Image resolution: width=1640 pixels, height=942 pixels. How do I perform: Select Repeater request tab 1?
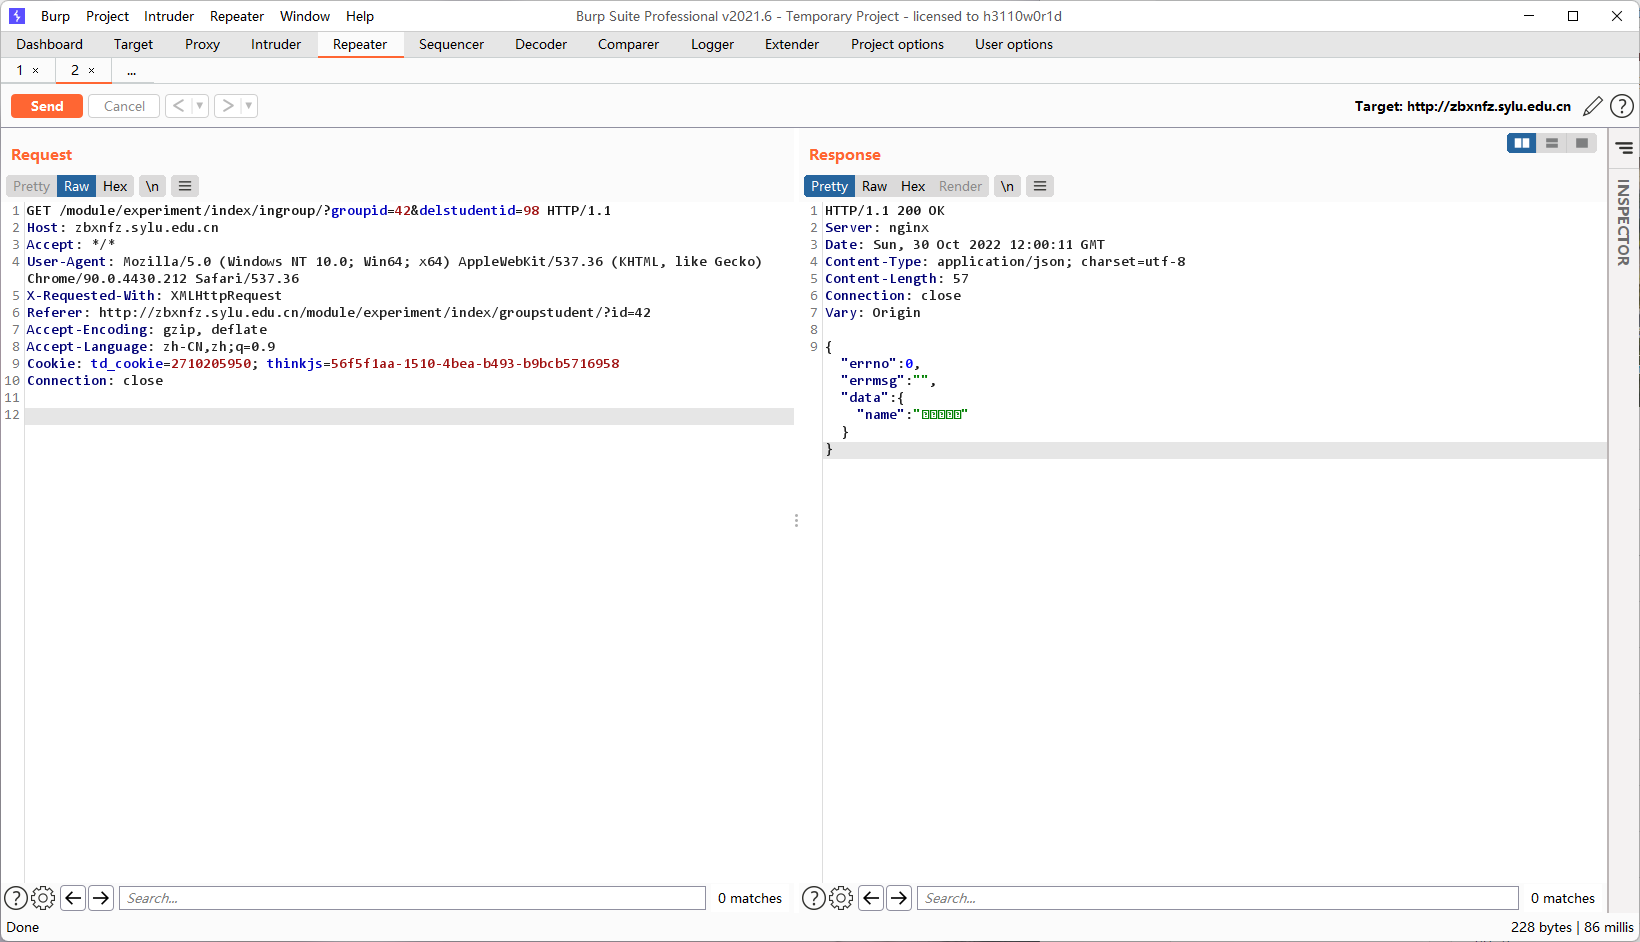point(19,70)
